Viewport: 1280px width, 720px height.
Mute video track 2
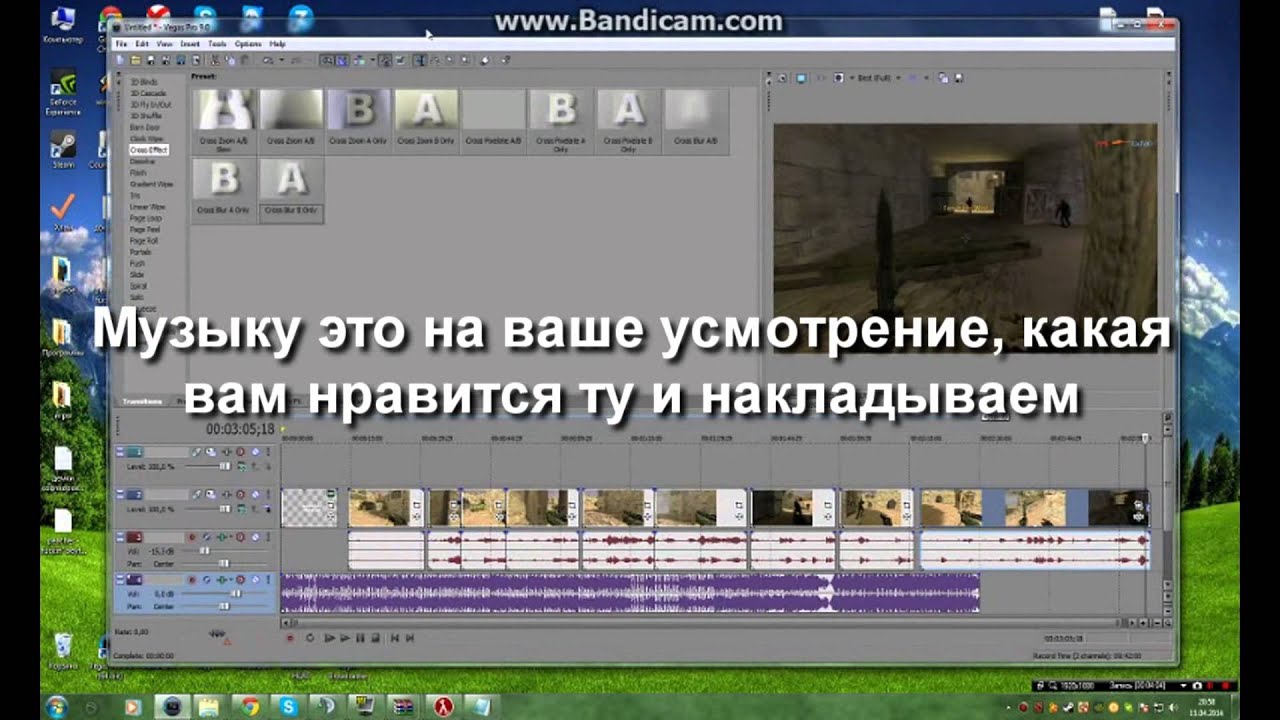pyautogui.click(x=240, y=495)
